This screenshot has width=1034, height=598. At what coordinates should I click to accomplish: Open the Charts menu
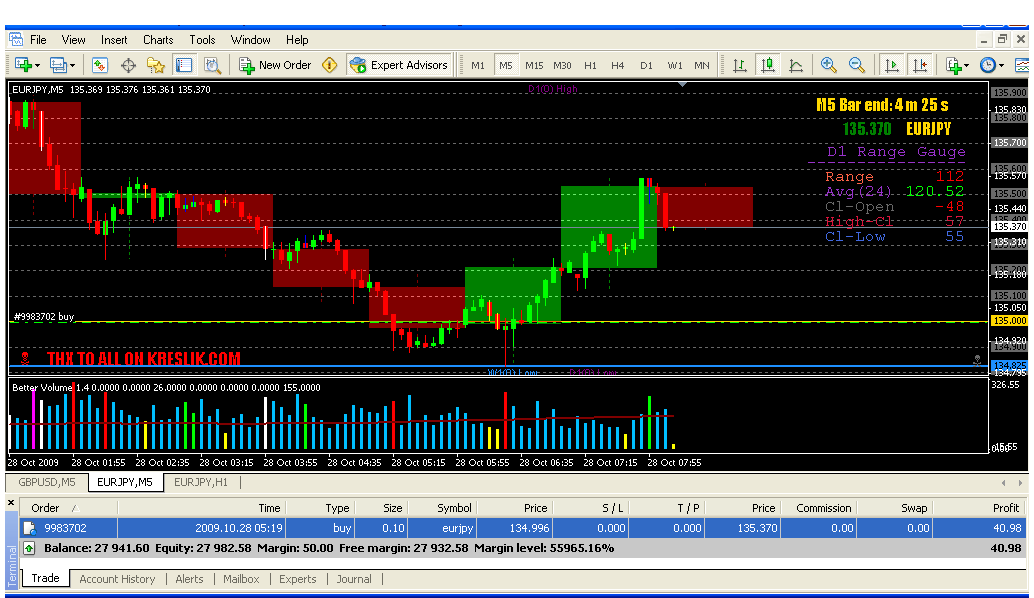(x=158, y=40)
